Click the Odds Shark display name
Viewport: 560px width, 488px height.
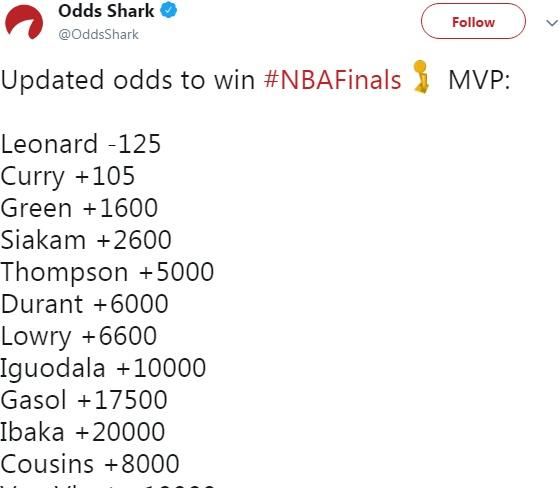tap(106, 11)
